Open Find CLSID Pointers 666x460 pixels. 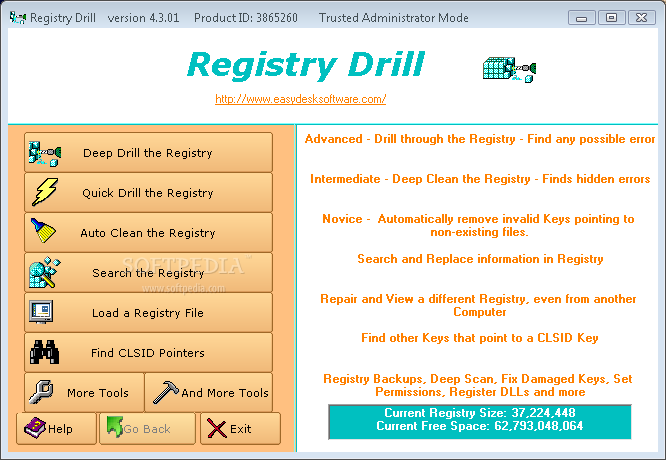(148, 352)
